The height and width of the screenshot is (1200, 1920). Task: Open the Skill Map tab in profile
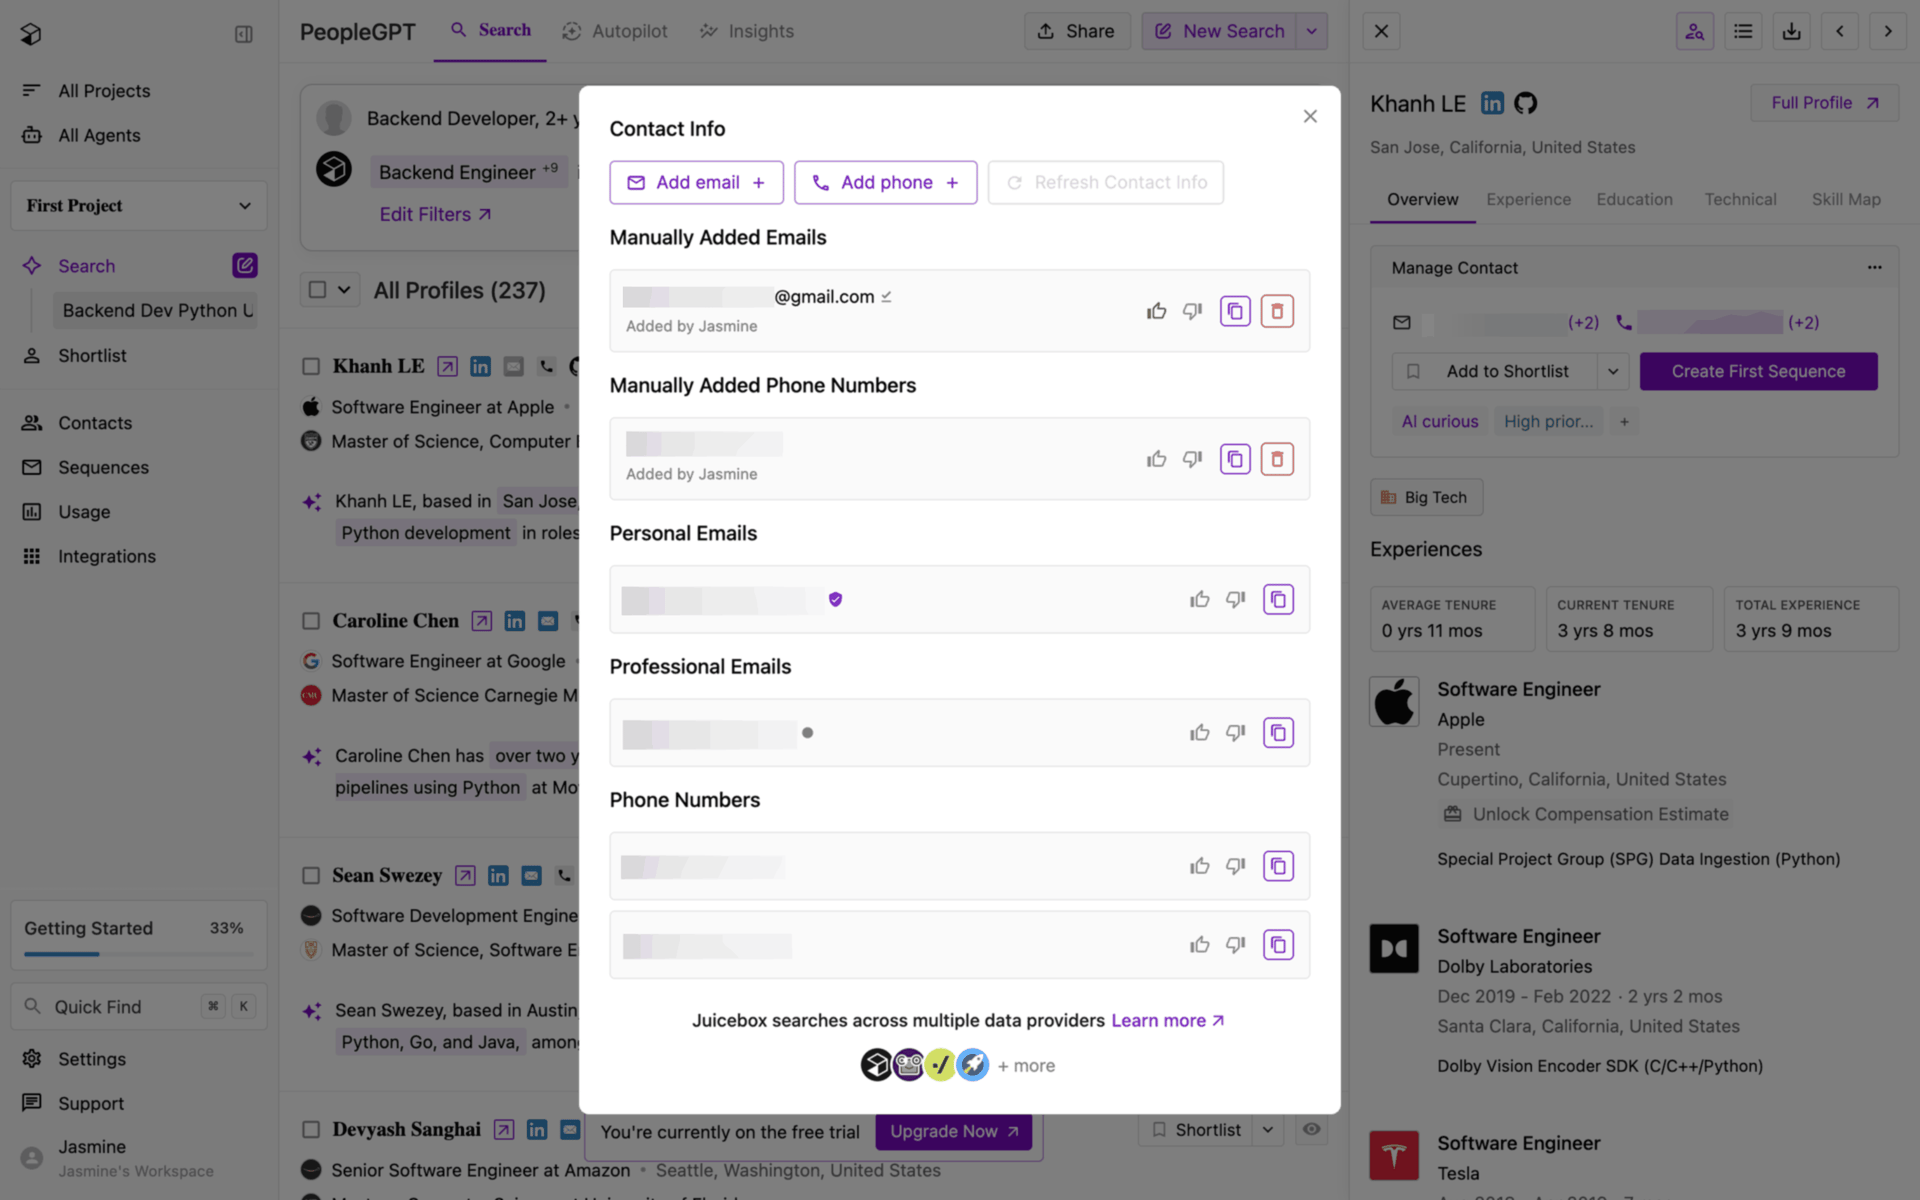(1846, 199)
